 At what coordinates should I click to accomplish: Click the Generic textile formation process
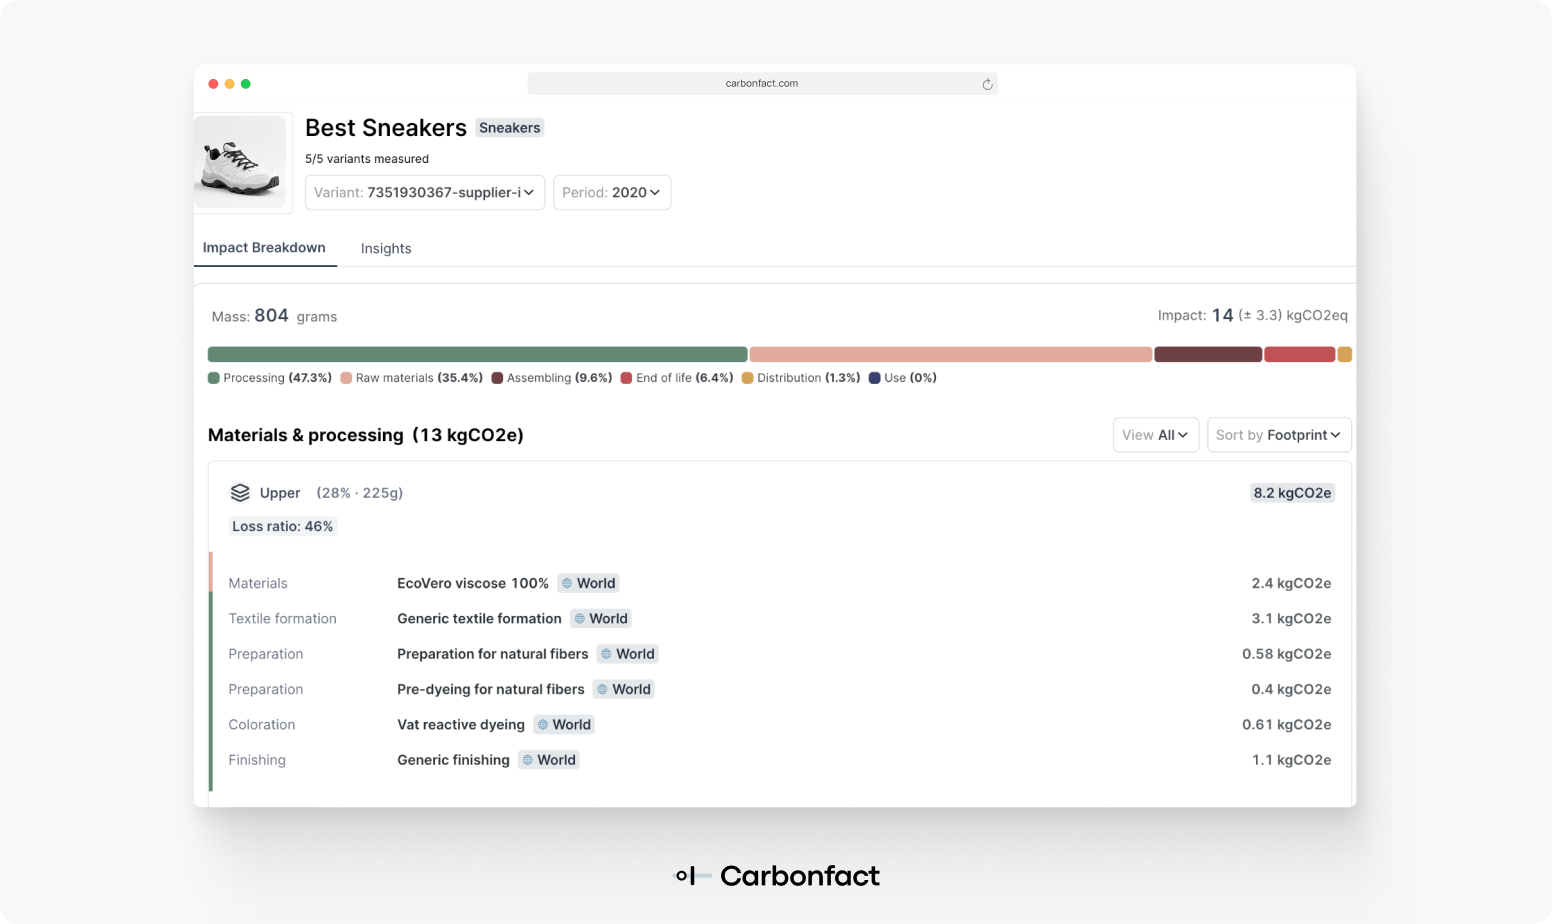(479, 619)
